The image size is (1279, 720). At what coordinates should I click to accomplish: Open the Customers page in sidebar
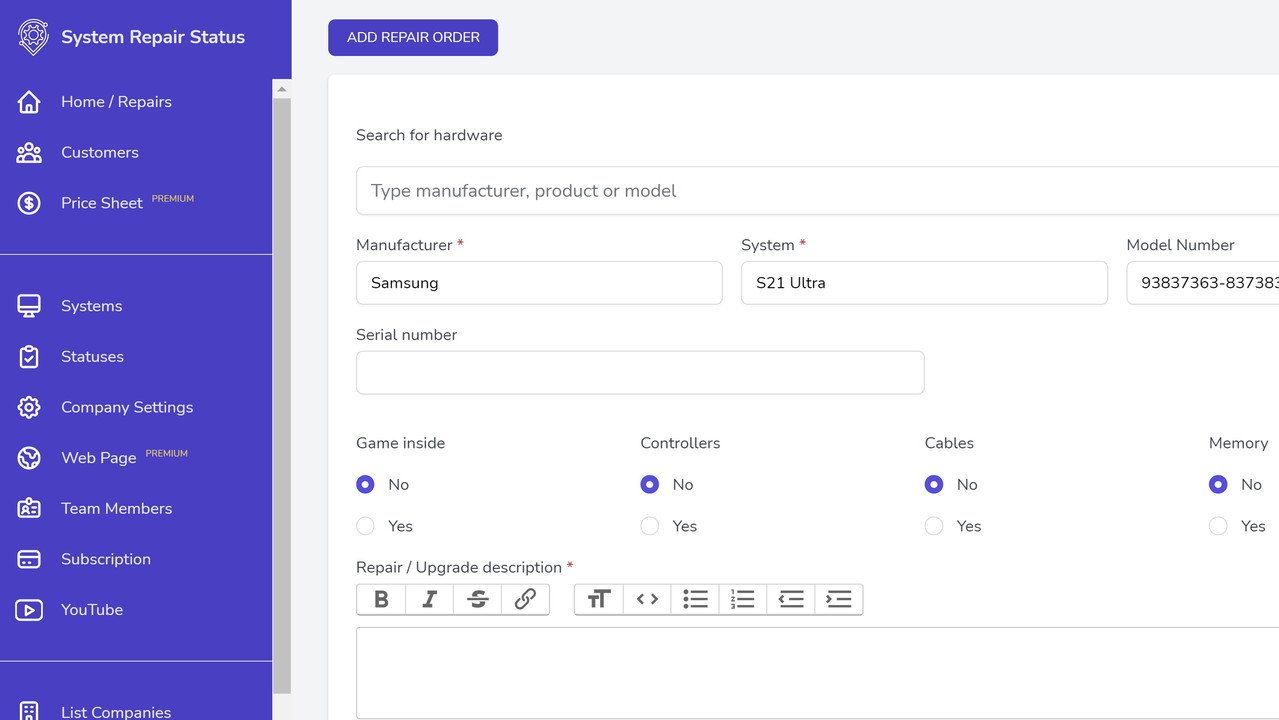99,153
